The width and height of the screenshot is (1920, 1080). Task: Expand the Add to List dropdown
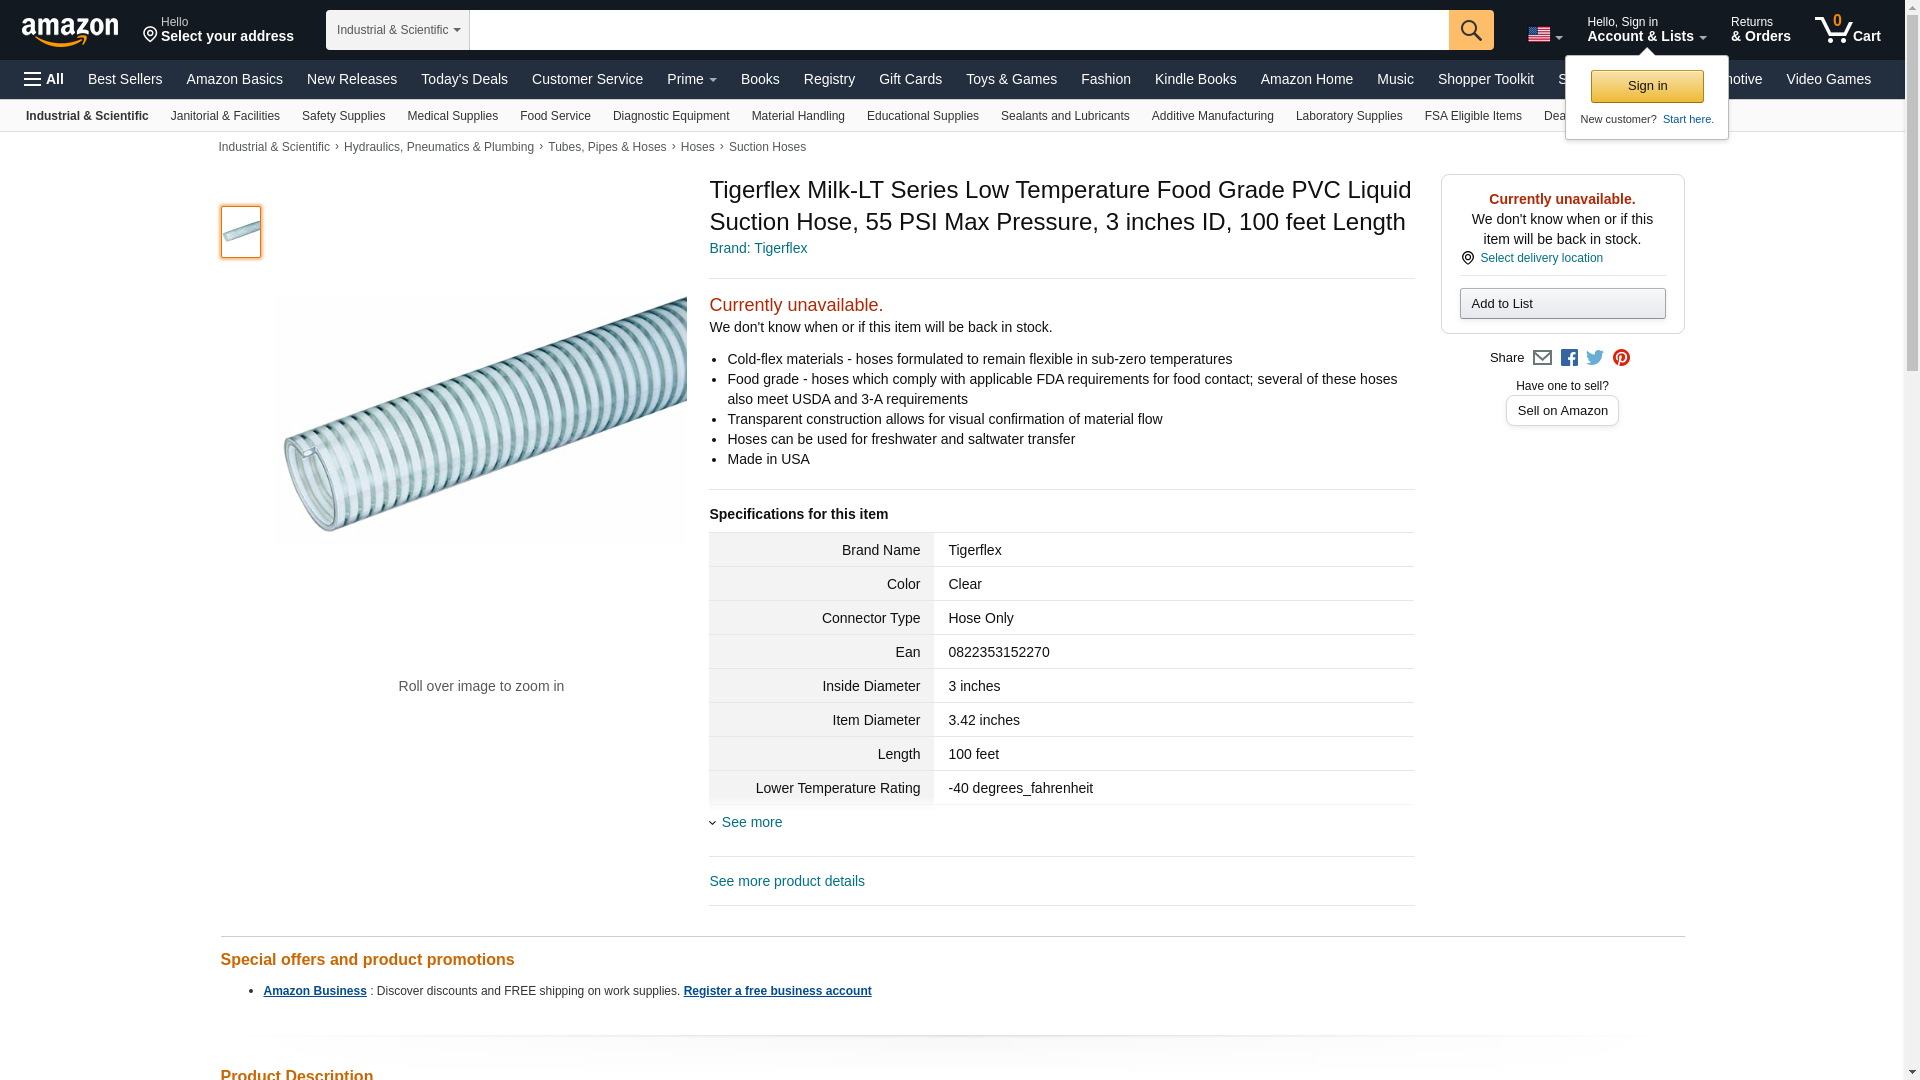(x=1562, y=304)
